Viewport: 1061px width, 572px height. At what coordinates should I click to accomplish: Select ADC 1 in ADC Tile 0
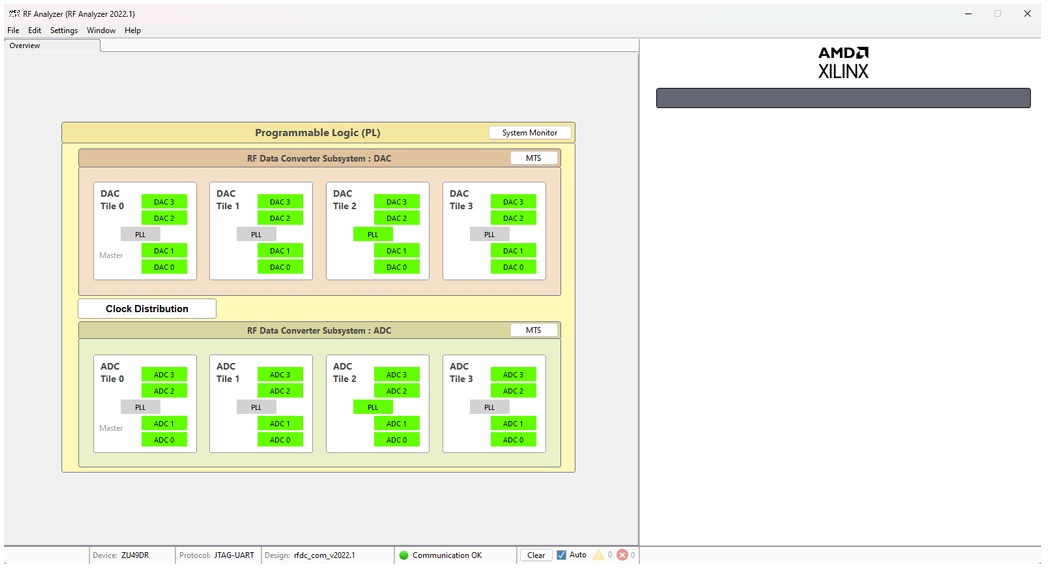coord(164,423)
